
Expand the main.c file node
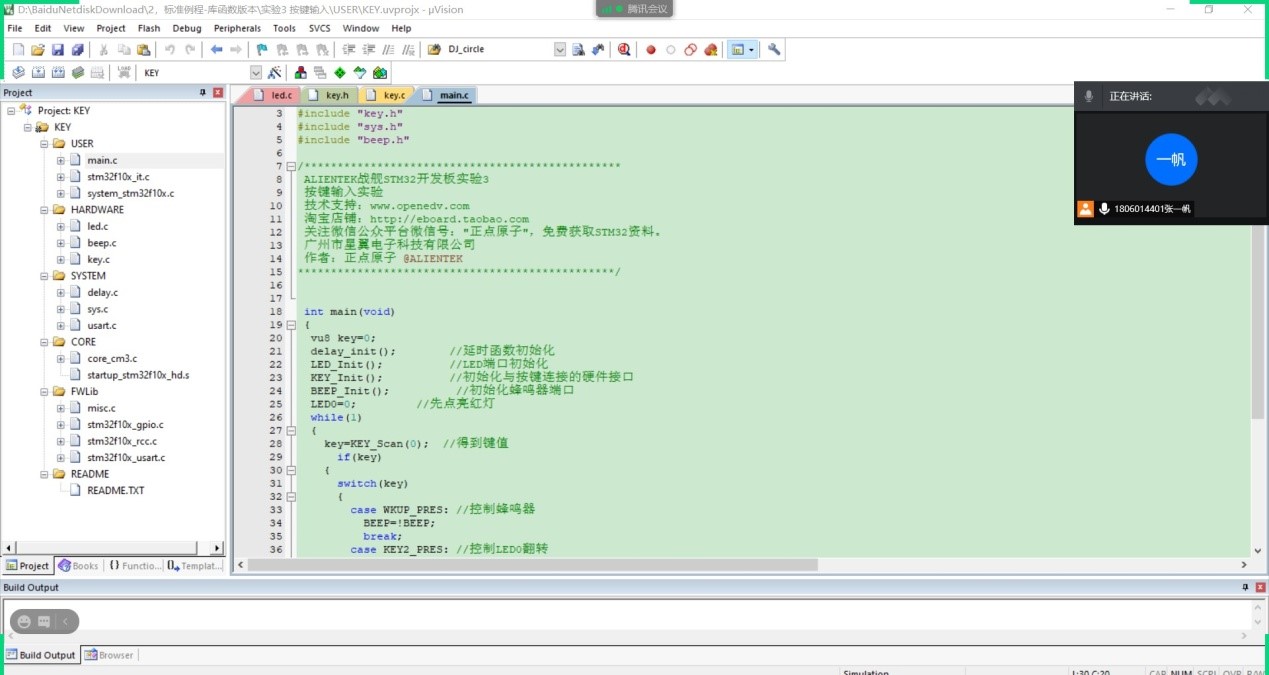click(x=61, y=160)
